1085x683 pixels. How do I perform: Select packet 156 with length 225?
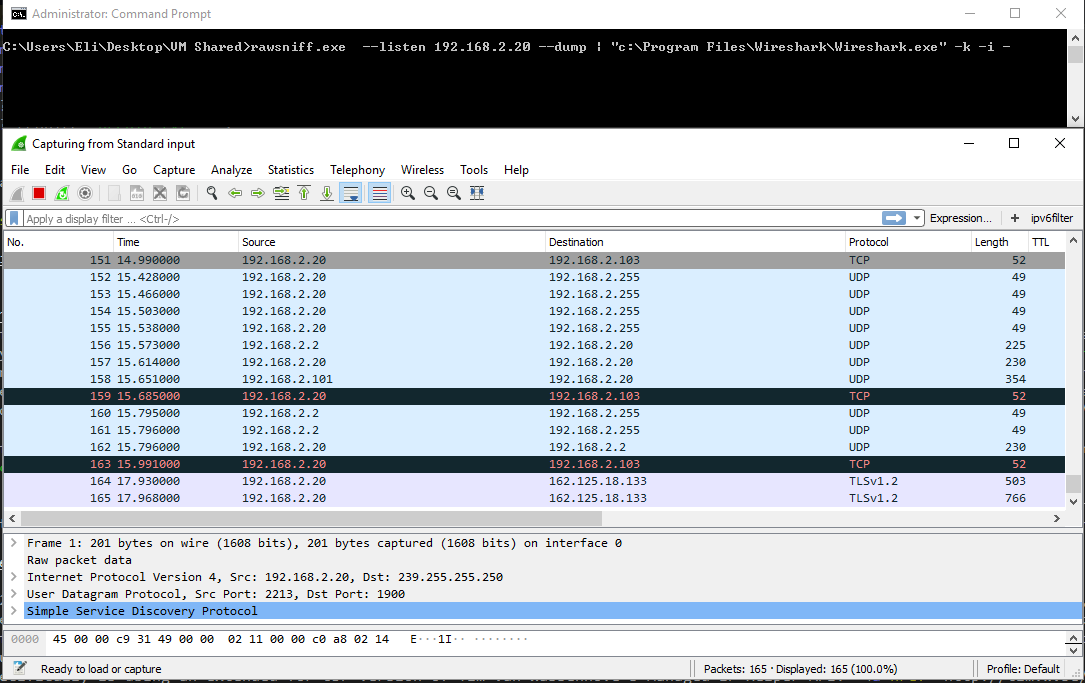pyautogui.click(x=534, y=345)
